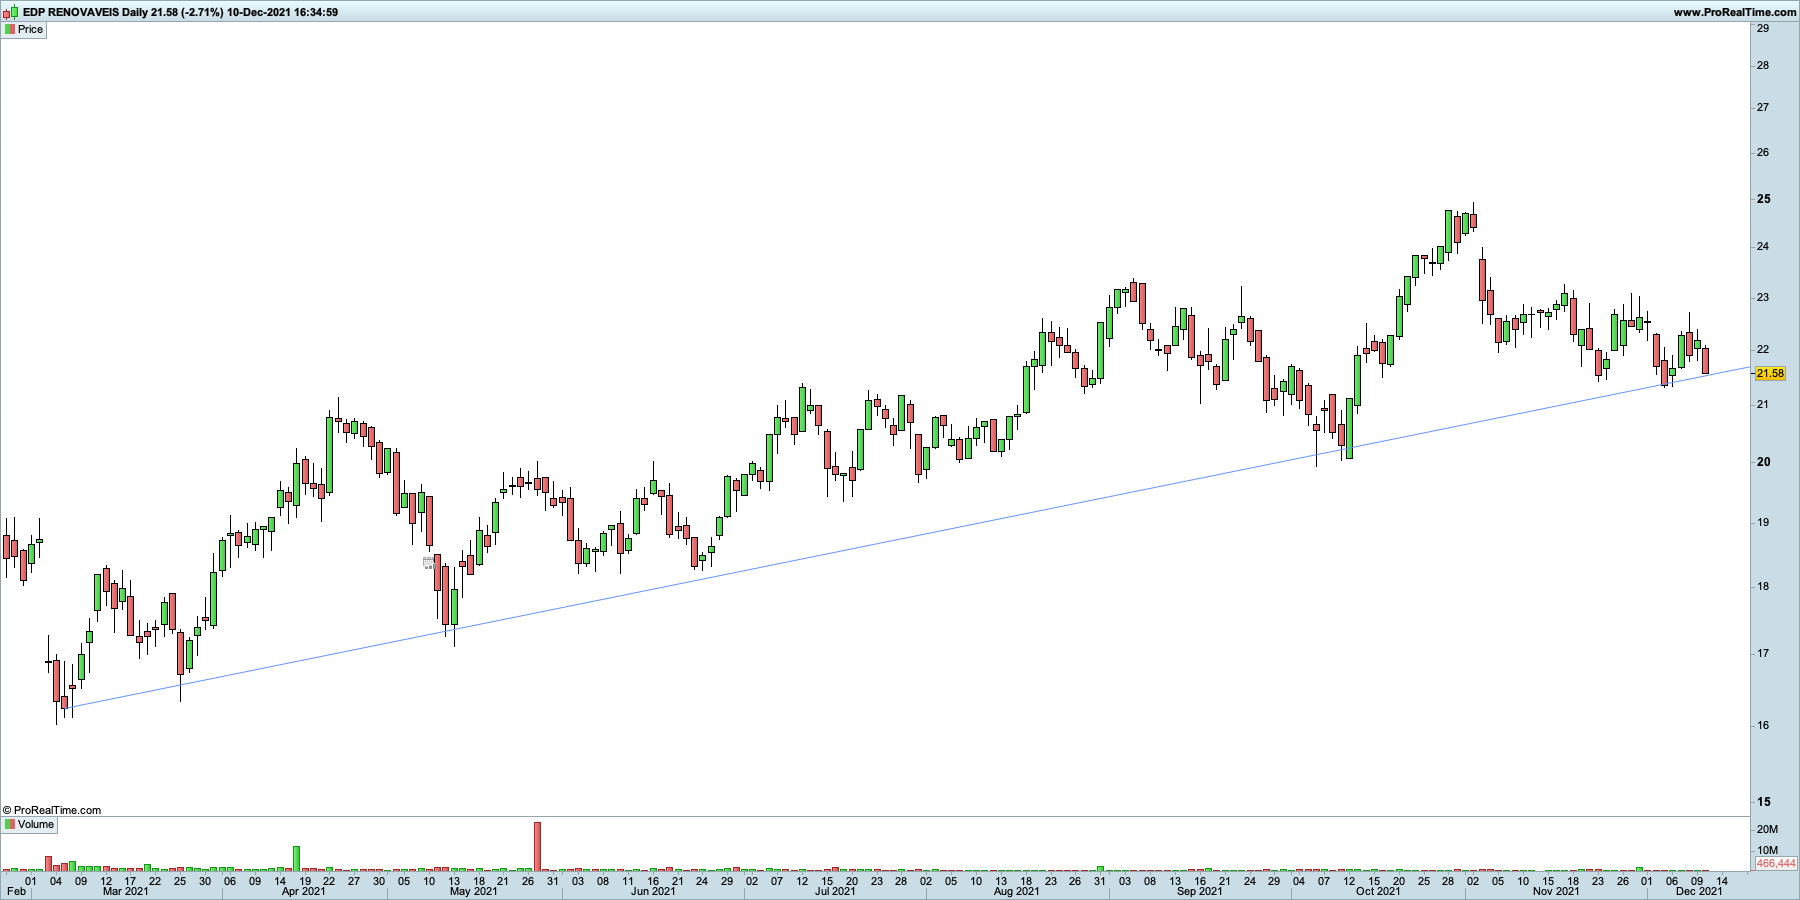
Task: Click the 17 value on the price axis
Action: tap(1763, 653)
